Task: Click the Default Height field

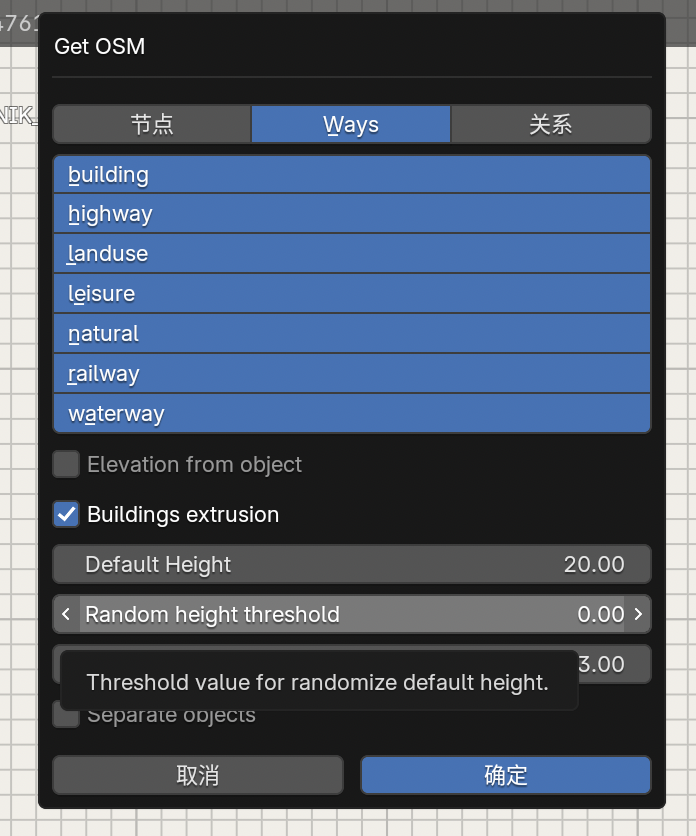Action: 351,564
